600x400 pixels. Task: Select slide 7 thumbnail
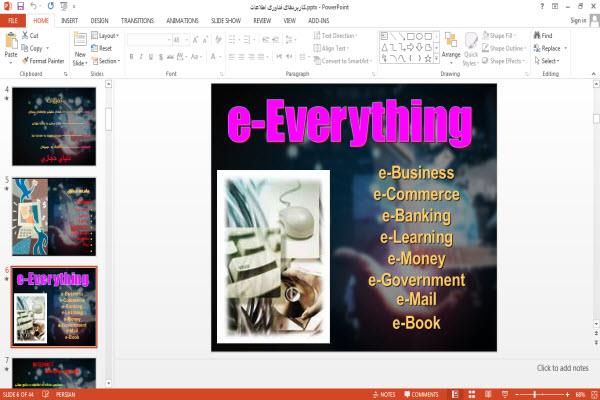click(54, 373)
